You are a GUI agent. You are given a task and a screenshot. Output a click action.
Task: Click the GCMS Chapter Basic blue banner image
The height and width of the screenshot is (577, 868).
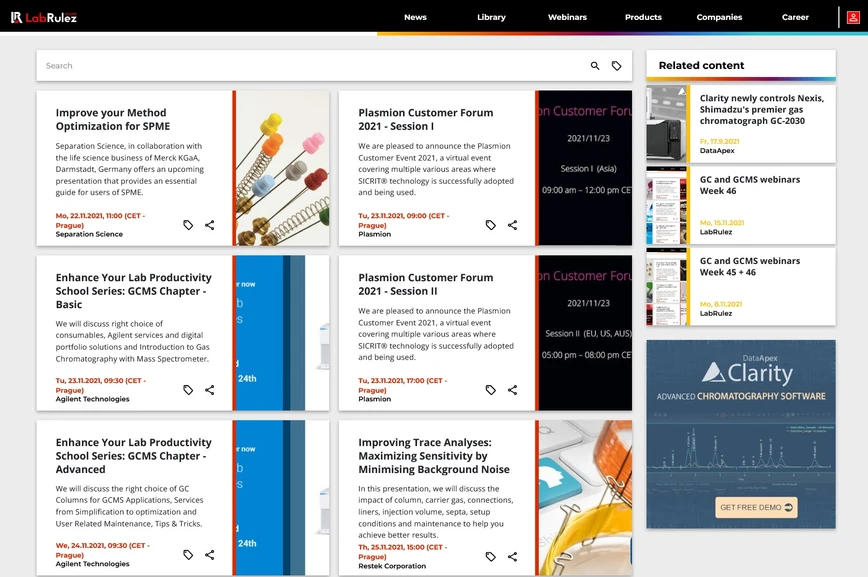(282, 333)
